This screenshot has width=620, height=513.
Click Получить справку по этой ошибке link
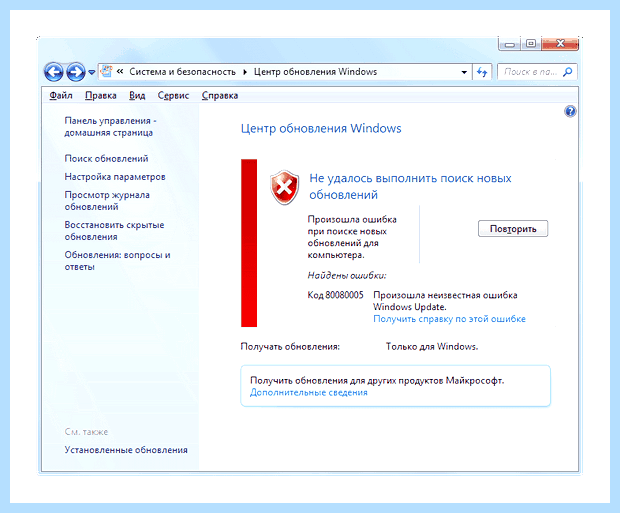[449, 319]
